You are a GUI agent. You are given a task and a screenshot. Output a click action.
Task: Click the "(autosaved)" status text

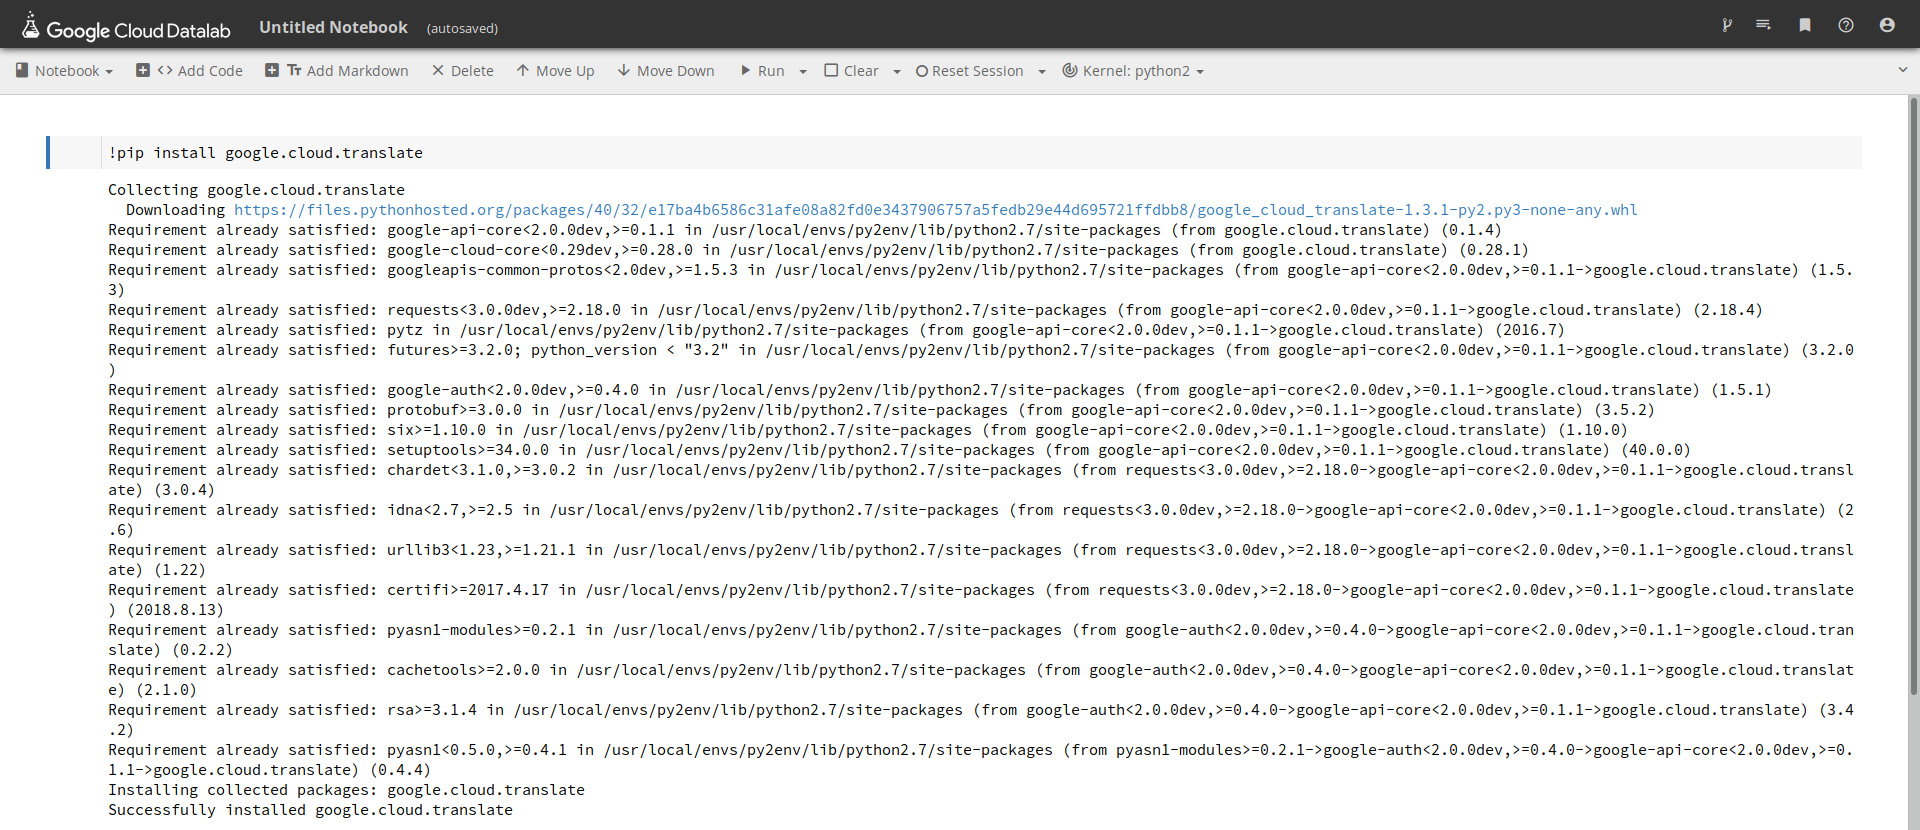[462, 28]
